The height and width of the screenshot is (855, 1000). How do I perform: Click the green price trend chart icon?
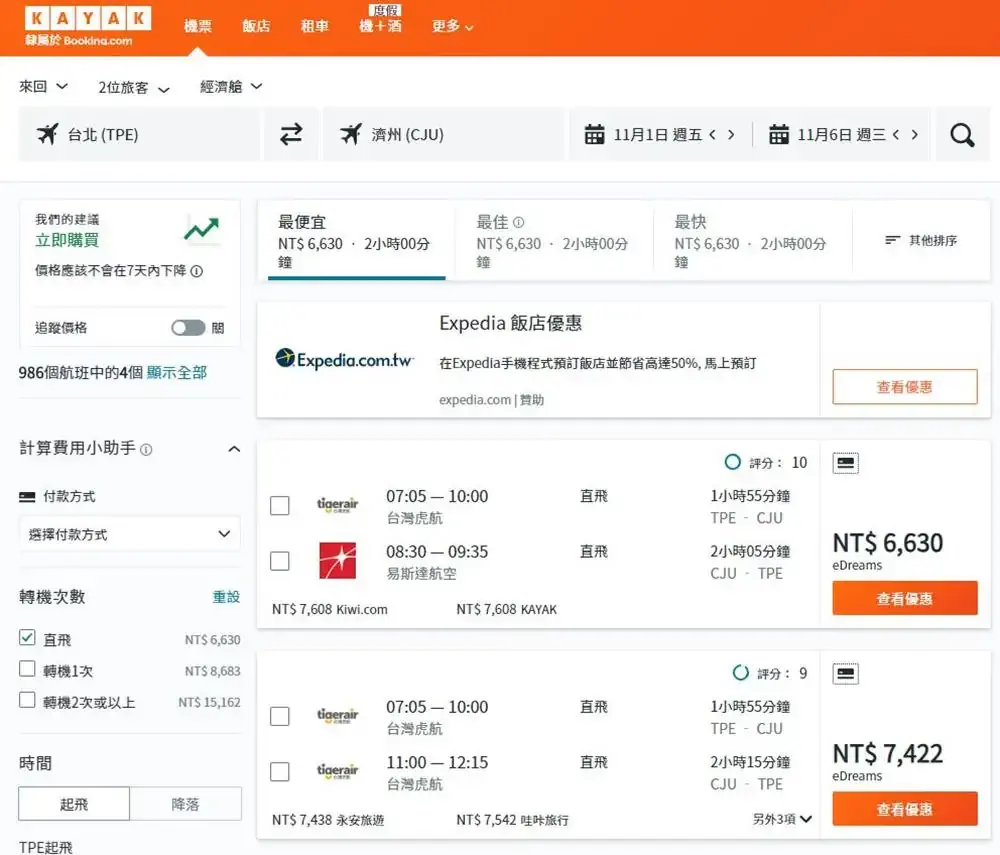[202, 229]
